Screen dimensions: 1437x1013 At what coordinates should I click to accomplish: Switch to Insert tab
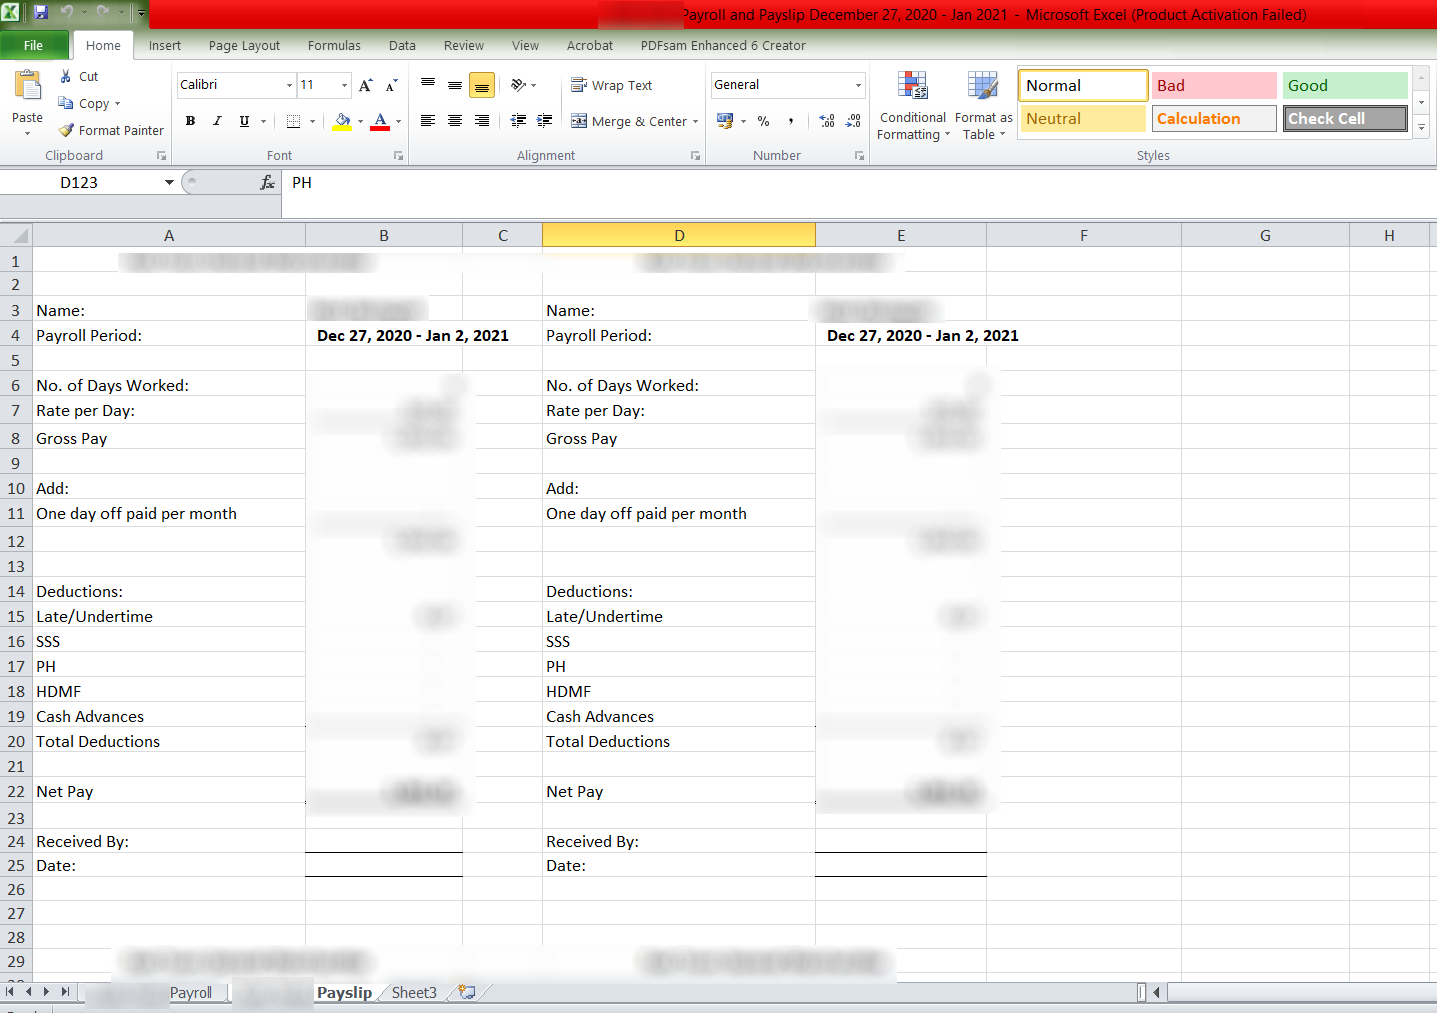pyautogui.click(x=165, y=45)
